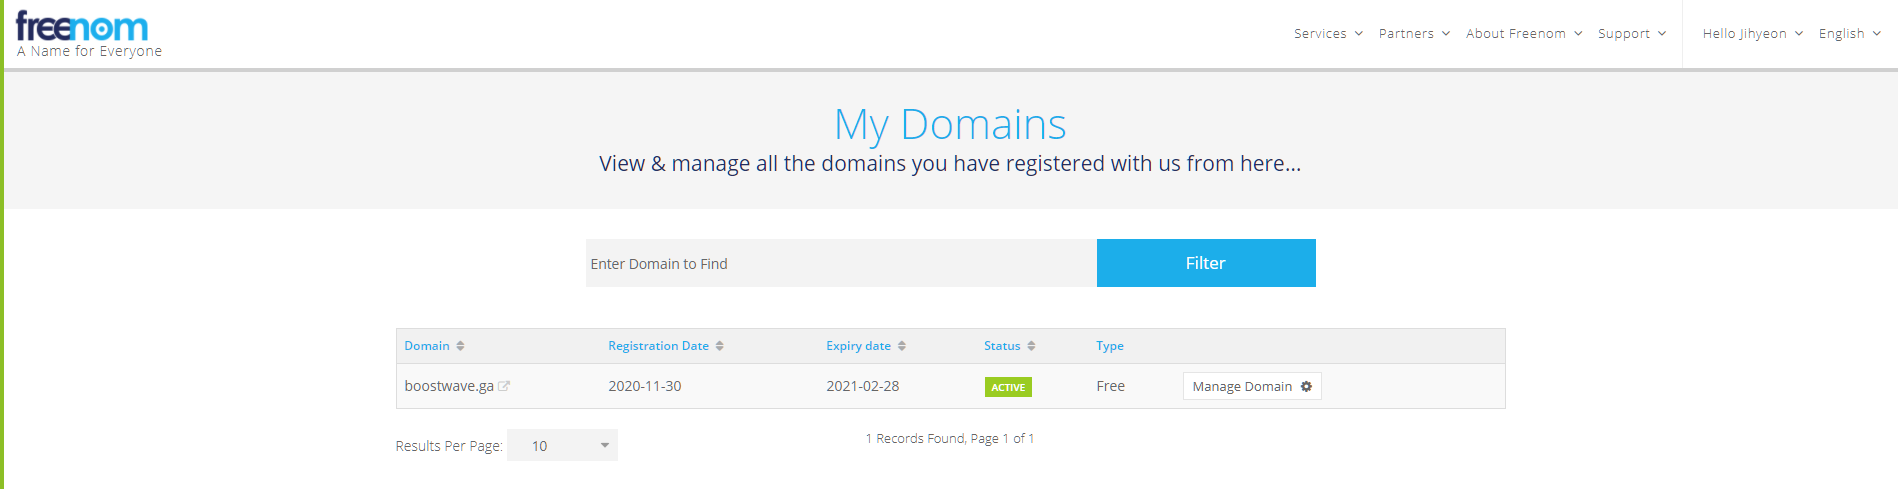Screen dimensions: 1898x489
Task: Click the Registration Date column header
Action: pos(658,346)
